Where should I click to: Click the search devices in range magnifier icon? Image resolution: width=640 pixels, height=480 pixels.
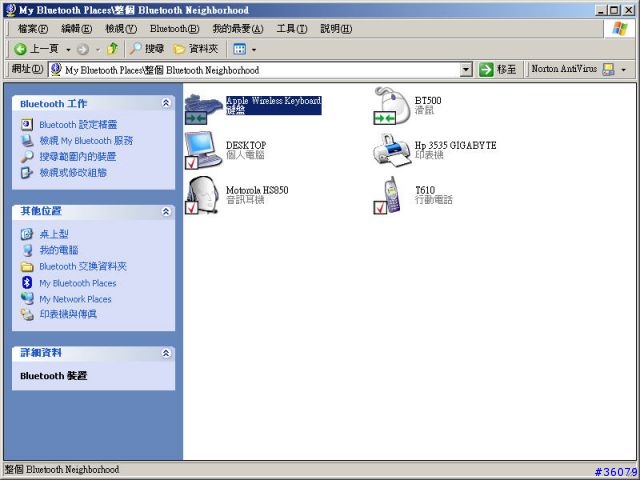point(27,157)
